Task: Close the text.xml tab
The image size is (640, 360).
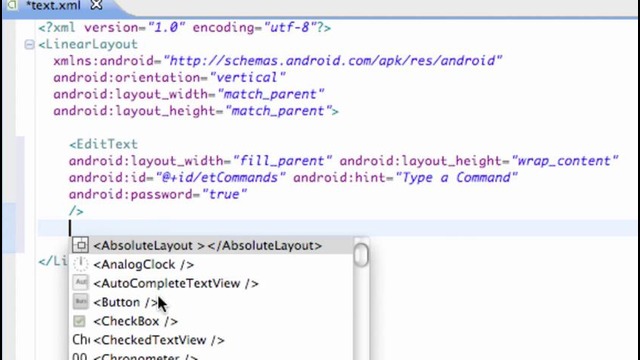Action: 96,5
